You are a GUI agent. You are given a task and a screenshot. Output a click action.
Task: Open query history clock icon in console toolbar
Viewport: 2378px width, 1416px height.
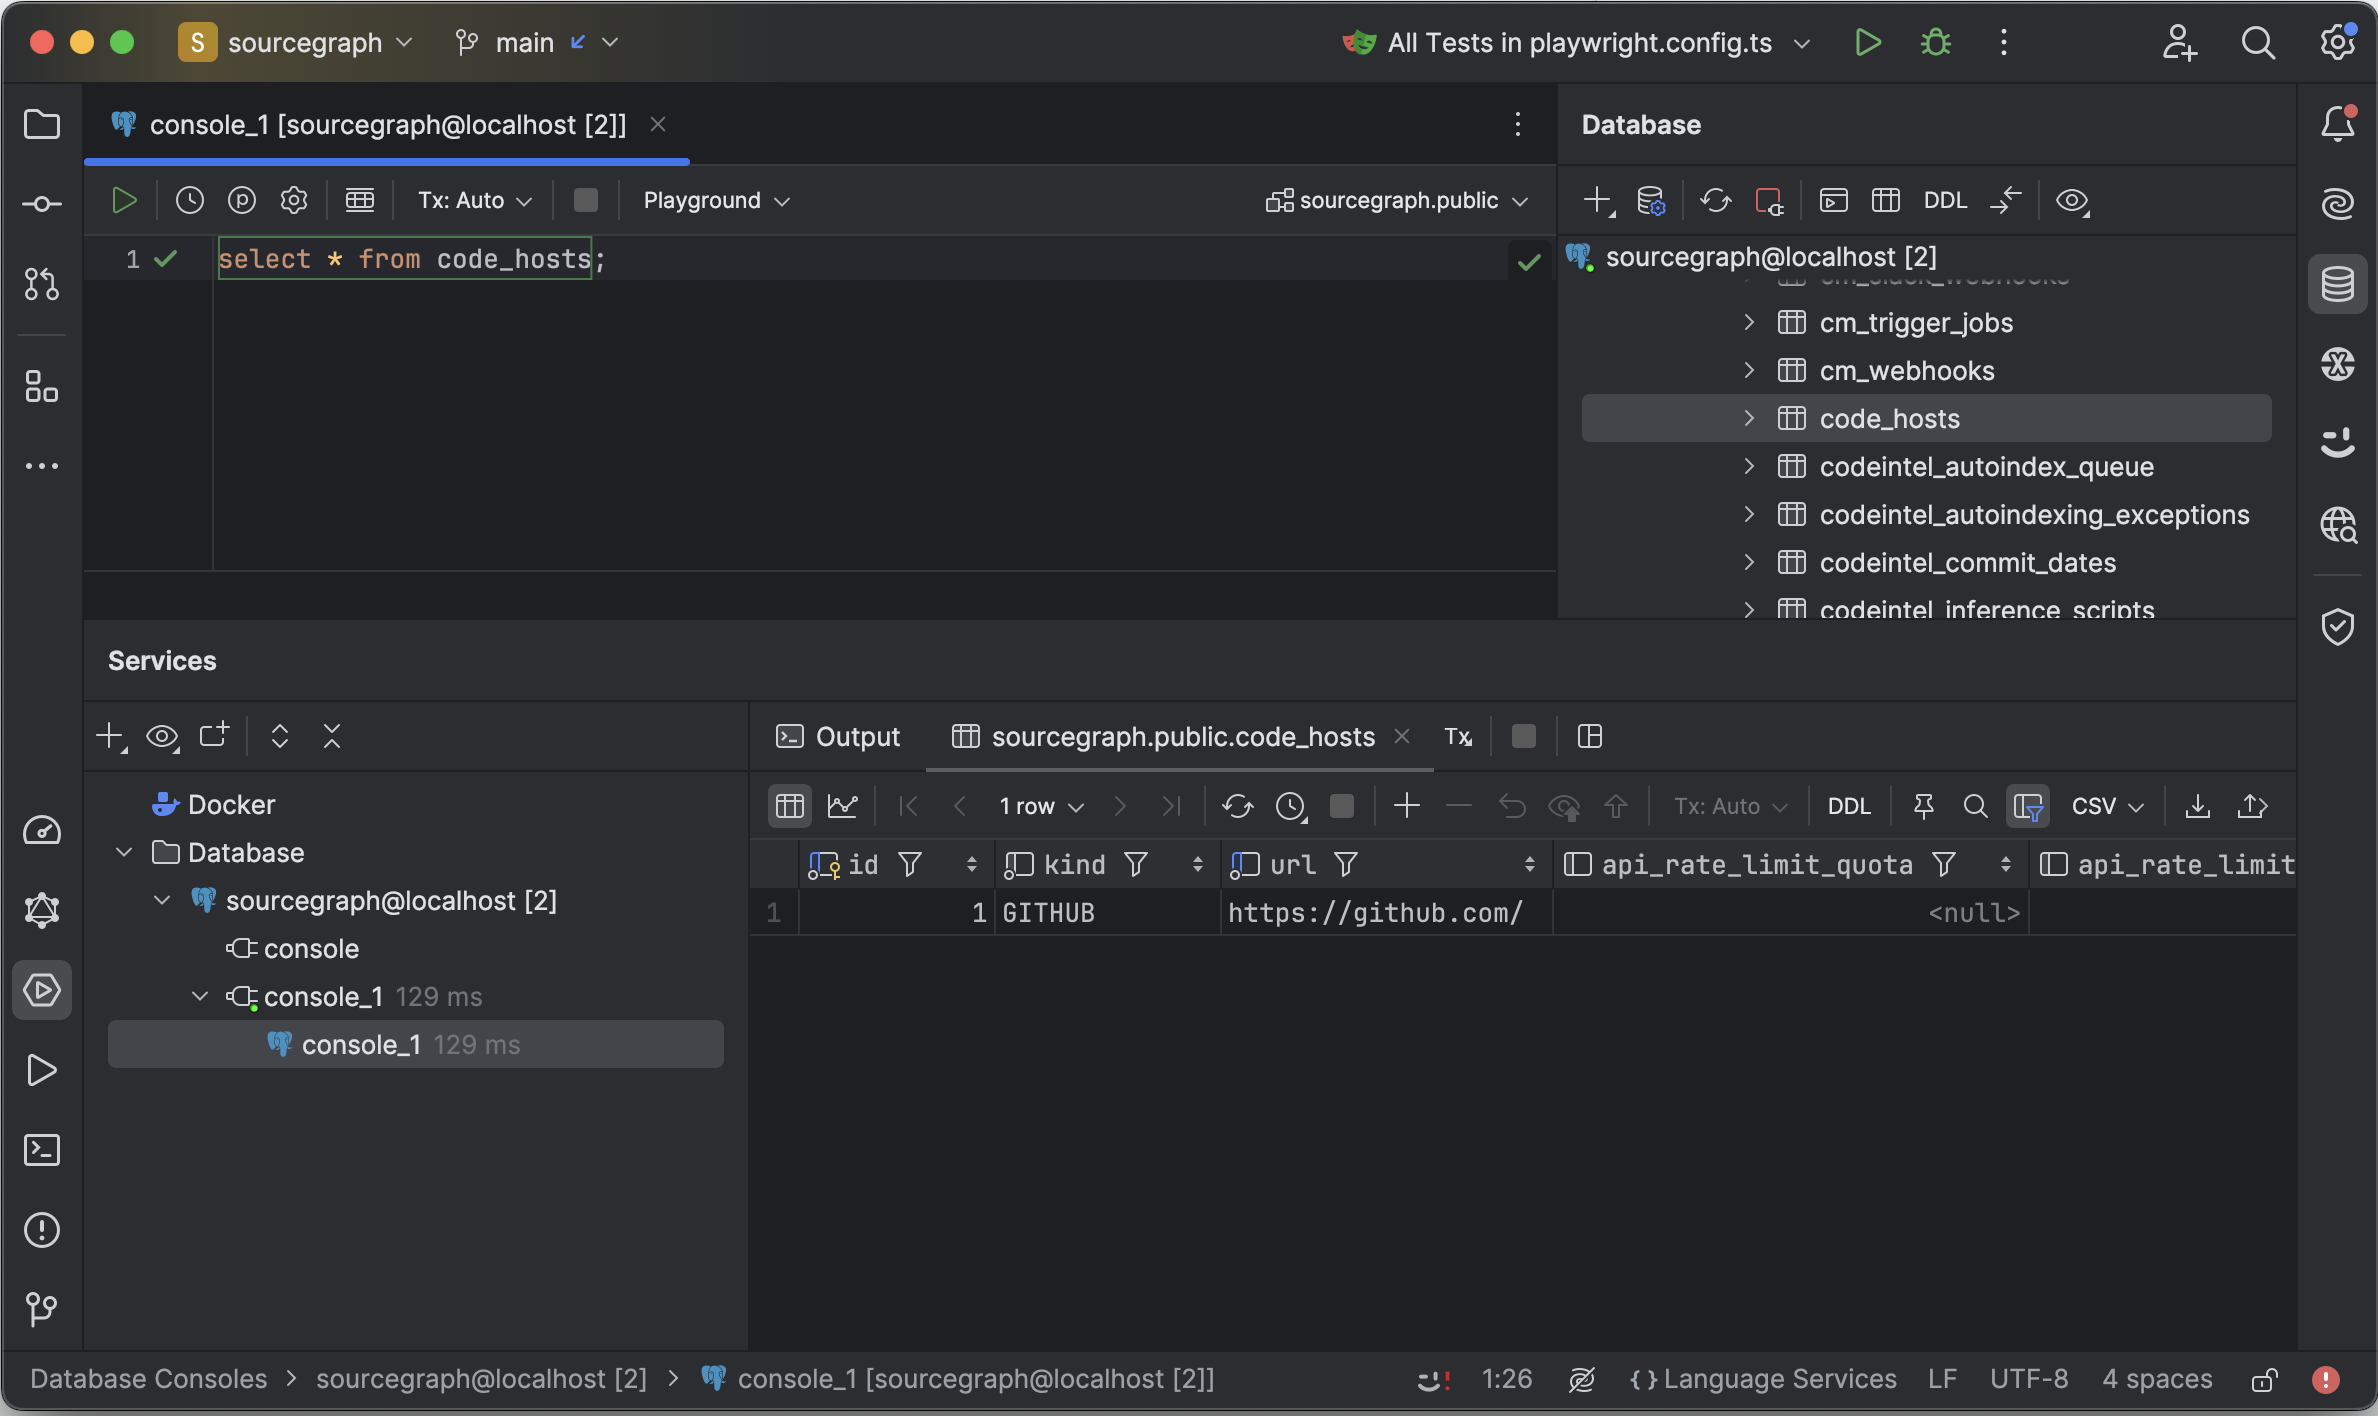[x=189, y=200]
